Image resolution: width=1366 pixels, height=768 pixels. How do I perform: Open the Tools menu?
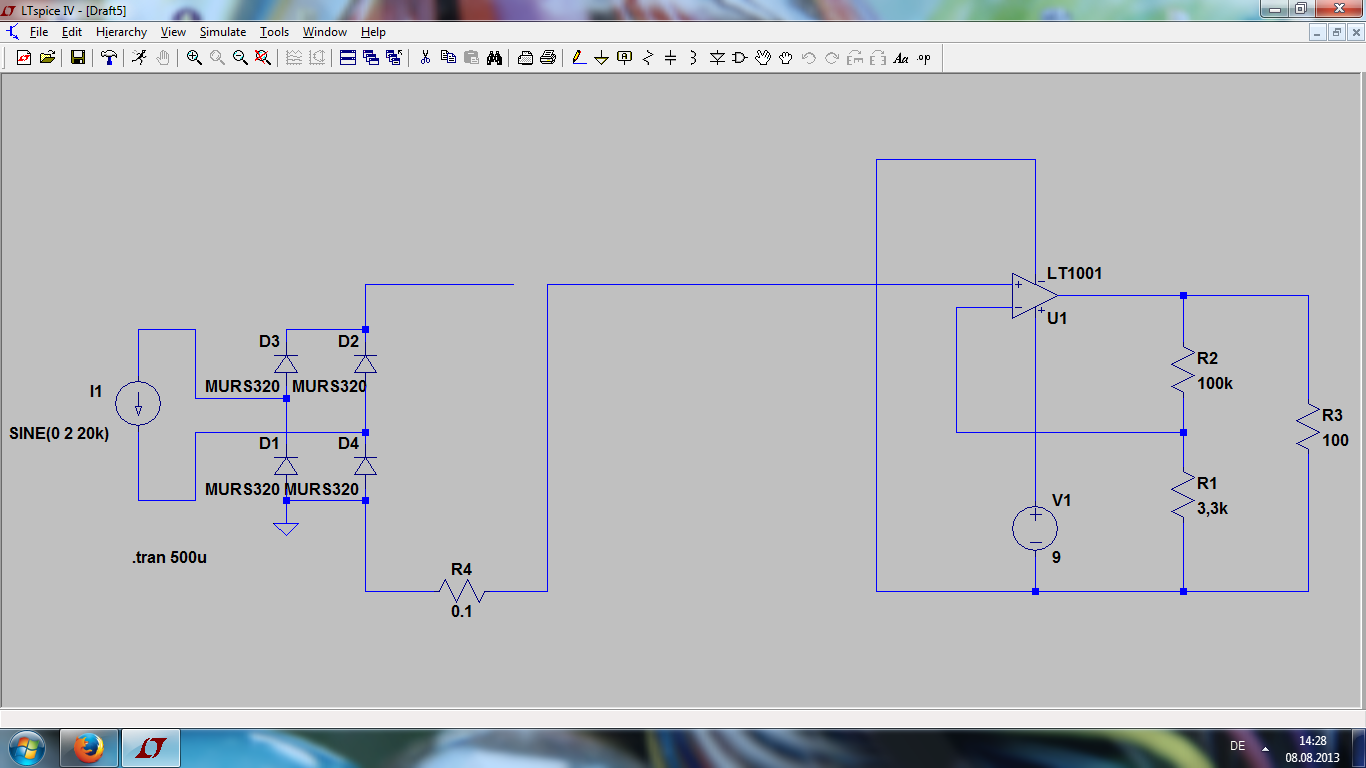[274, 32]
